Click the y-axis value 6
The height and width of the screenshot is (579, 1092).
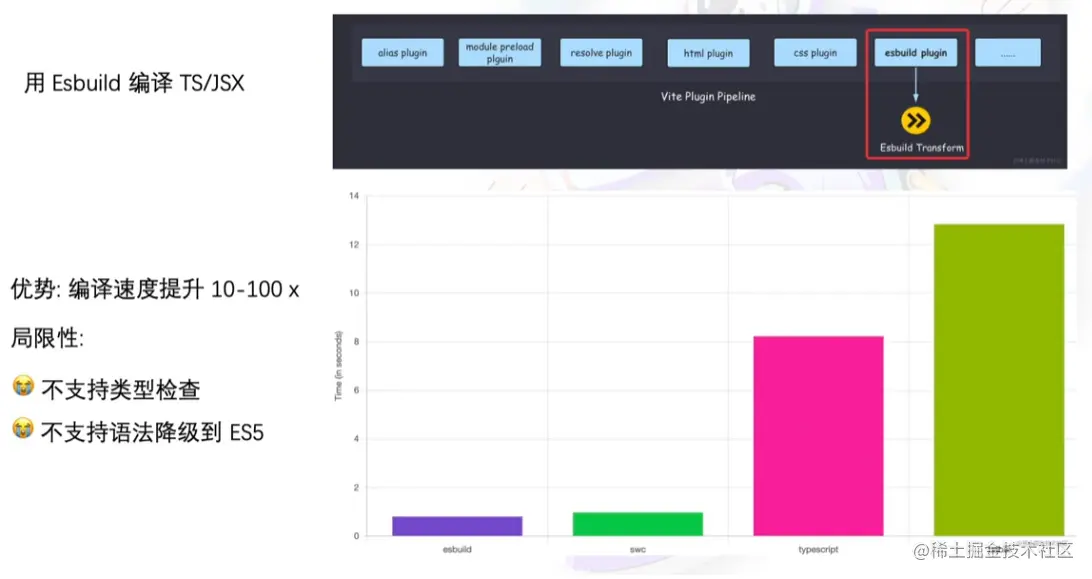point(356,390)
